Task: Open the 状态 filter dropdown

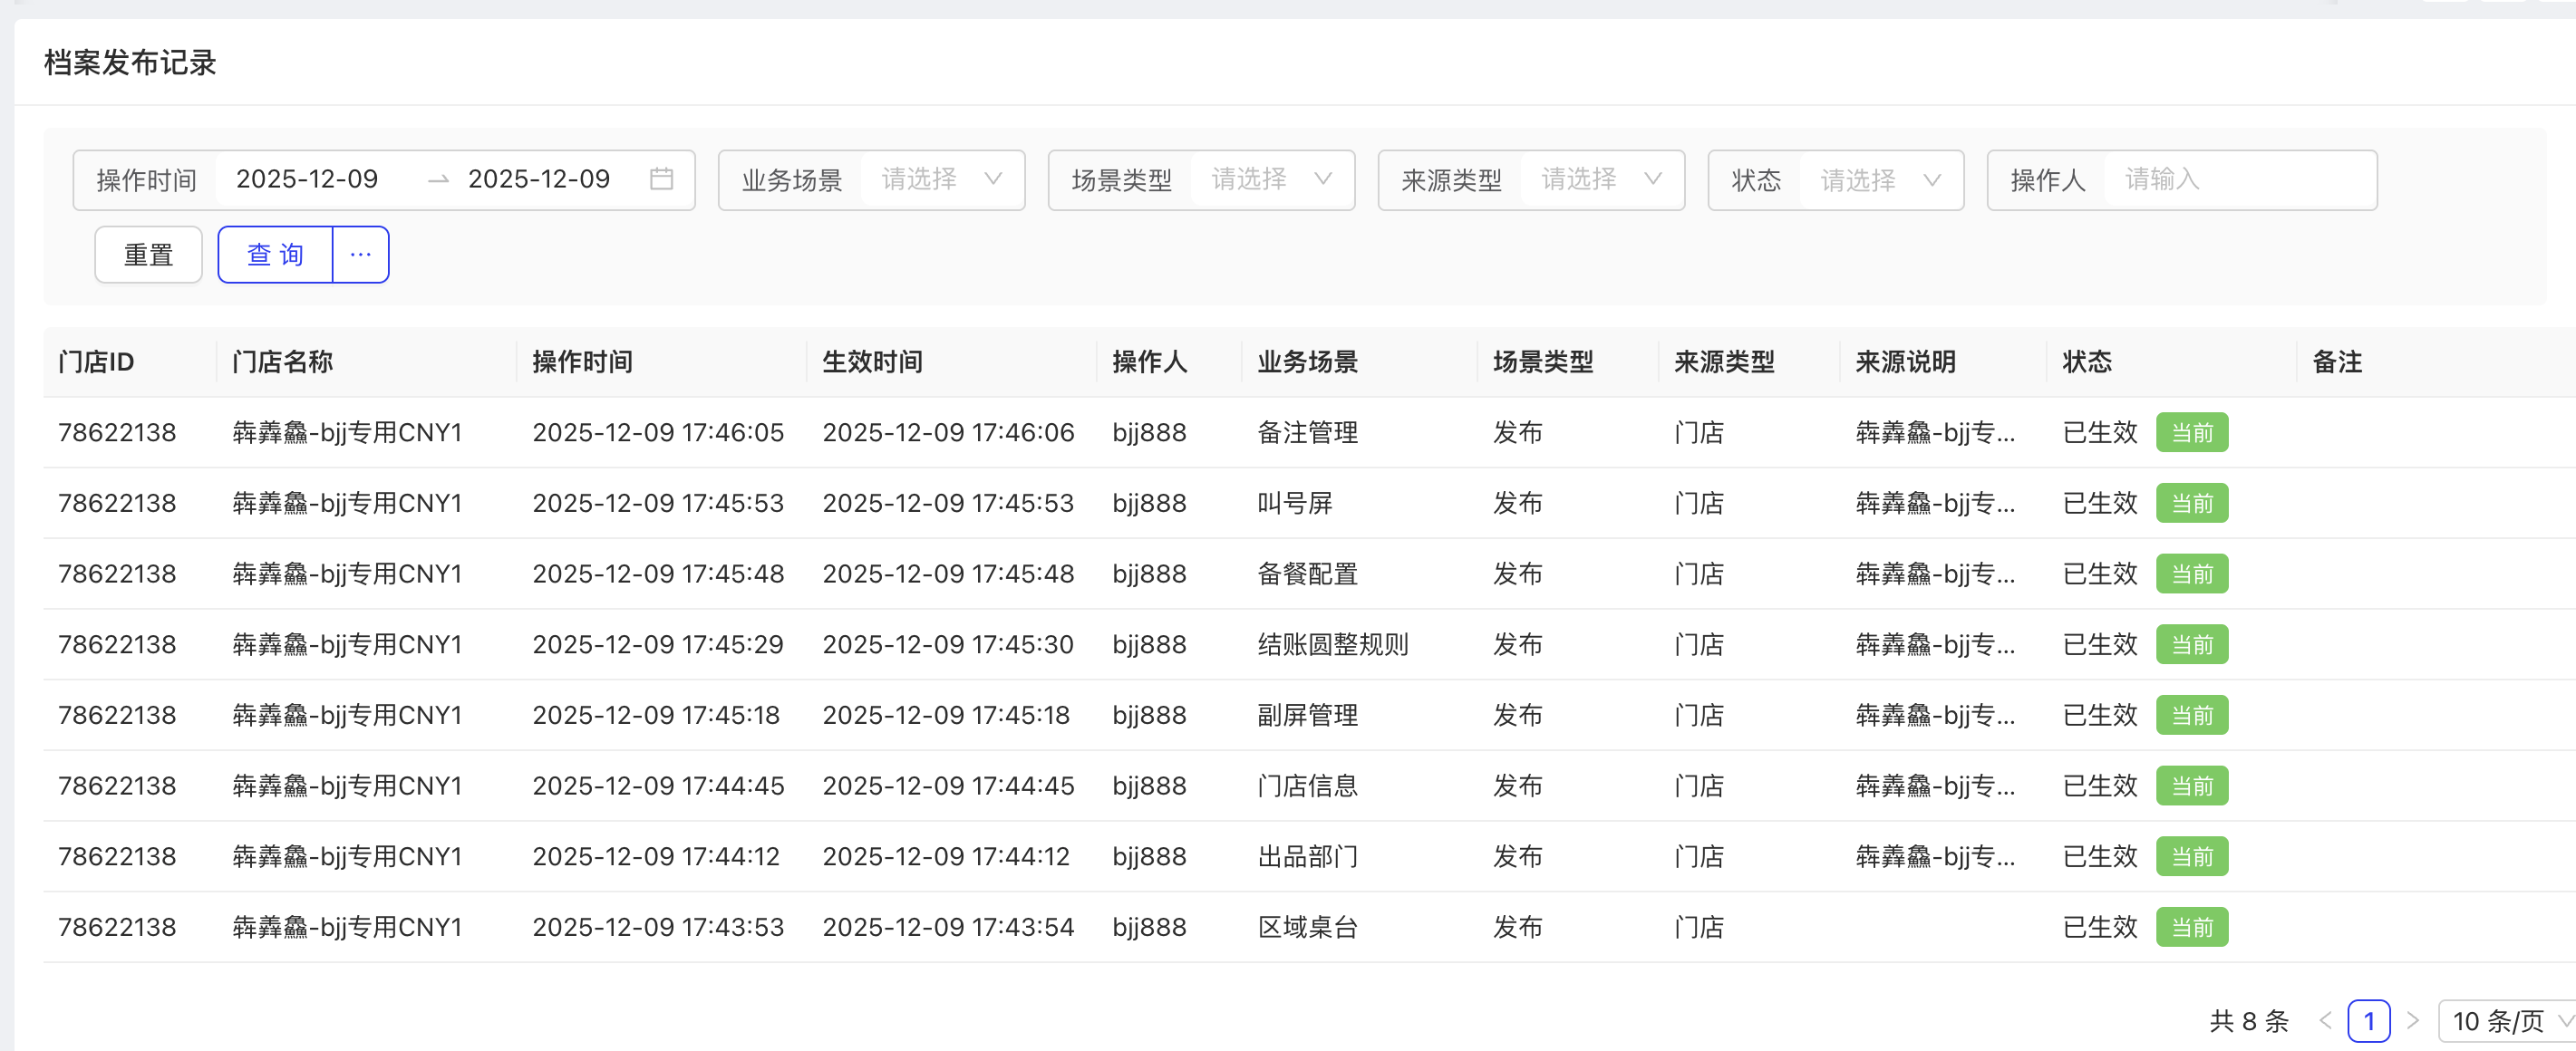Action: click(x=1879, y=180)
